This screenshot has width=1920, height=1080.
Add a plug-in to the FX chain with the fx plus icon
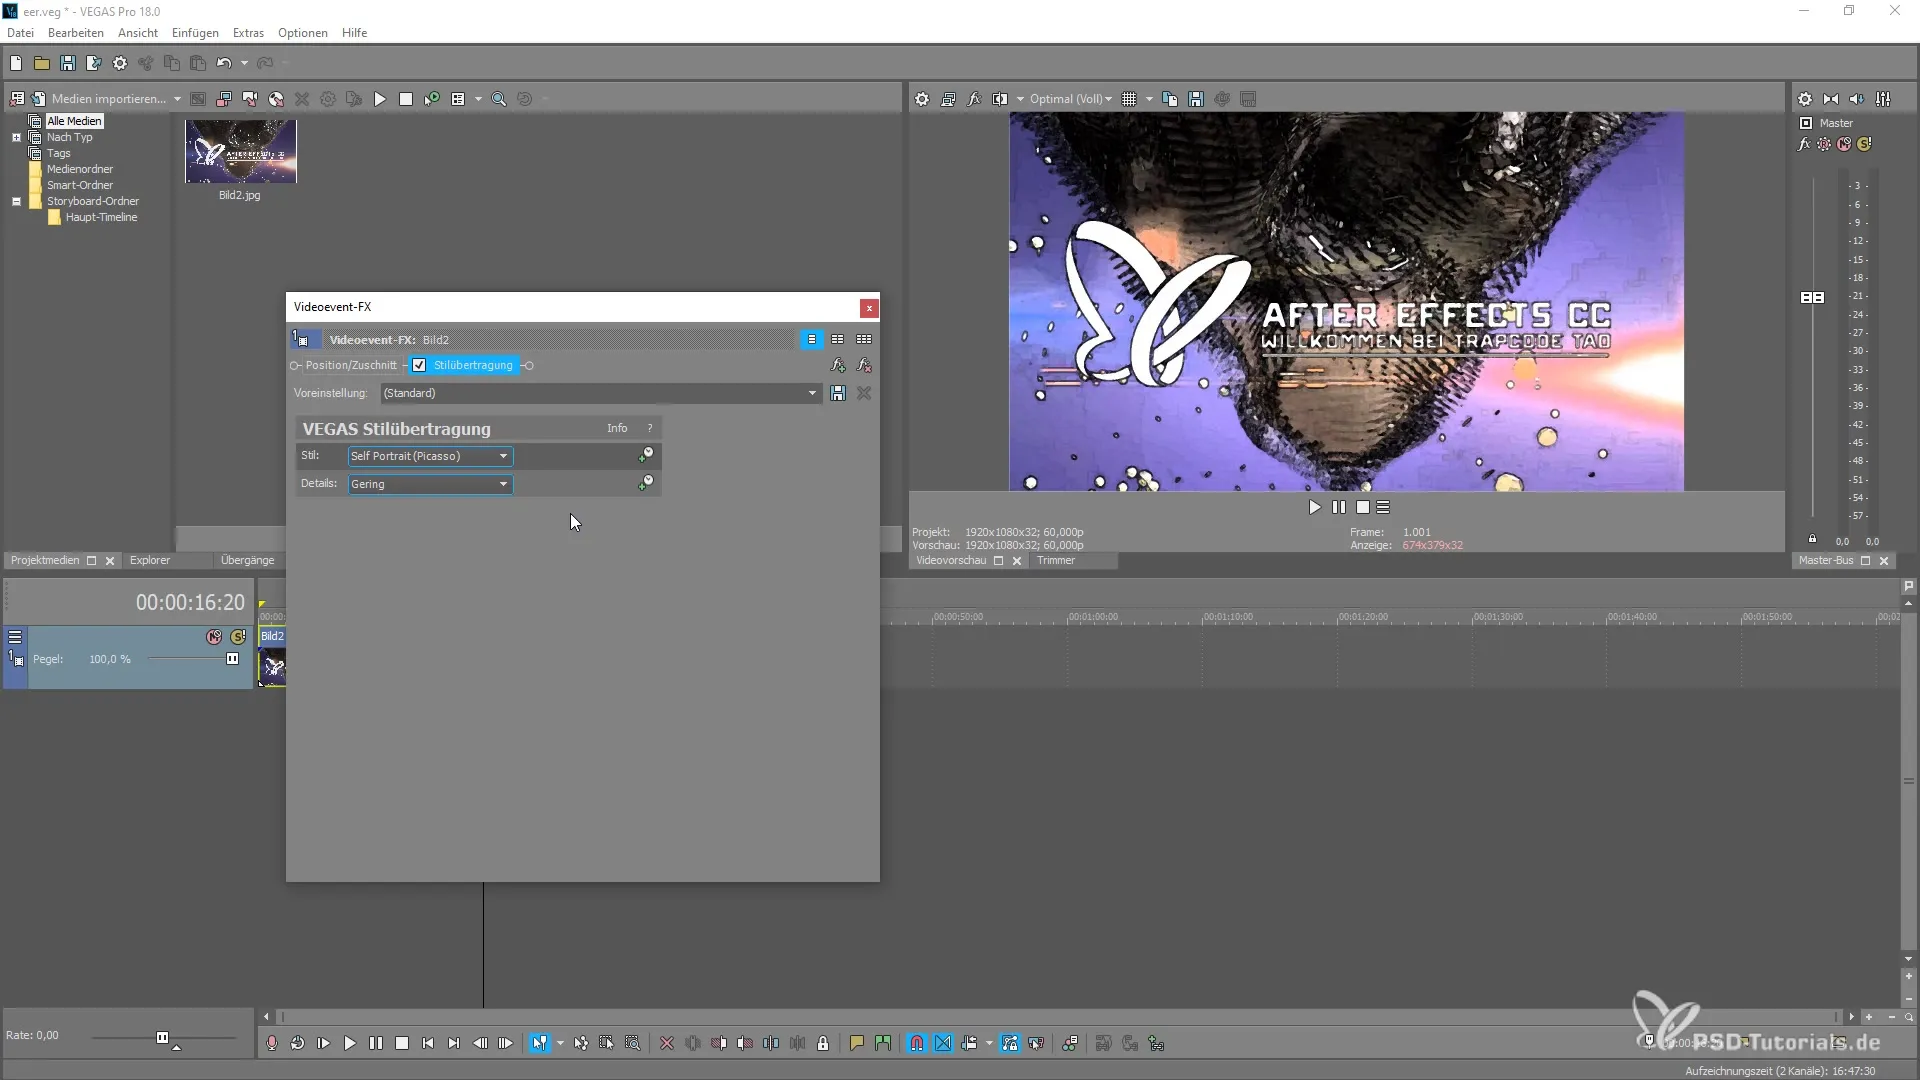[838, 365]
